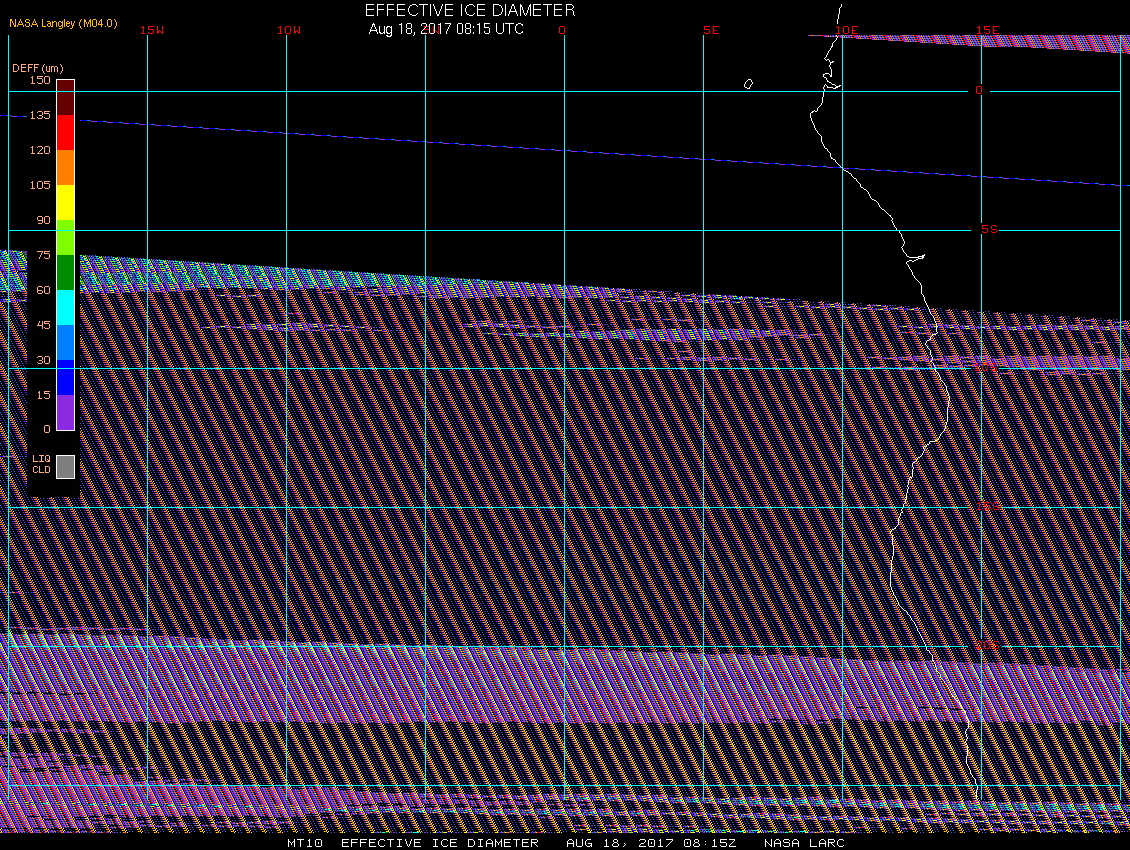Viewport: 1130px width, 850px height.
Task: Click the cyan legend color swatch
Action: tap(66, 307)
